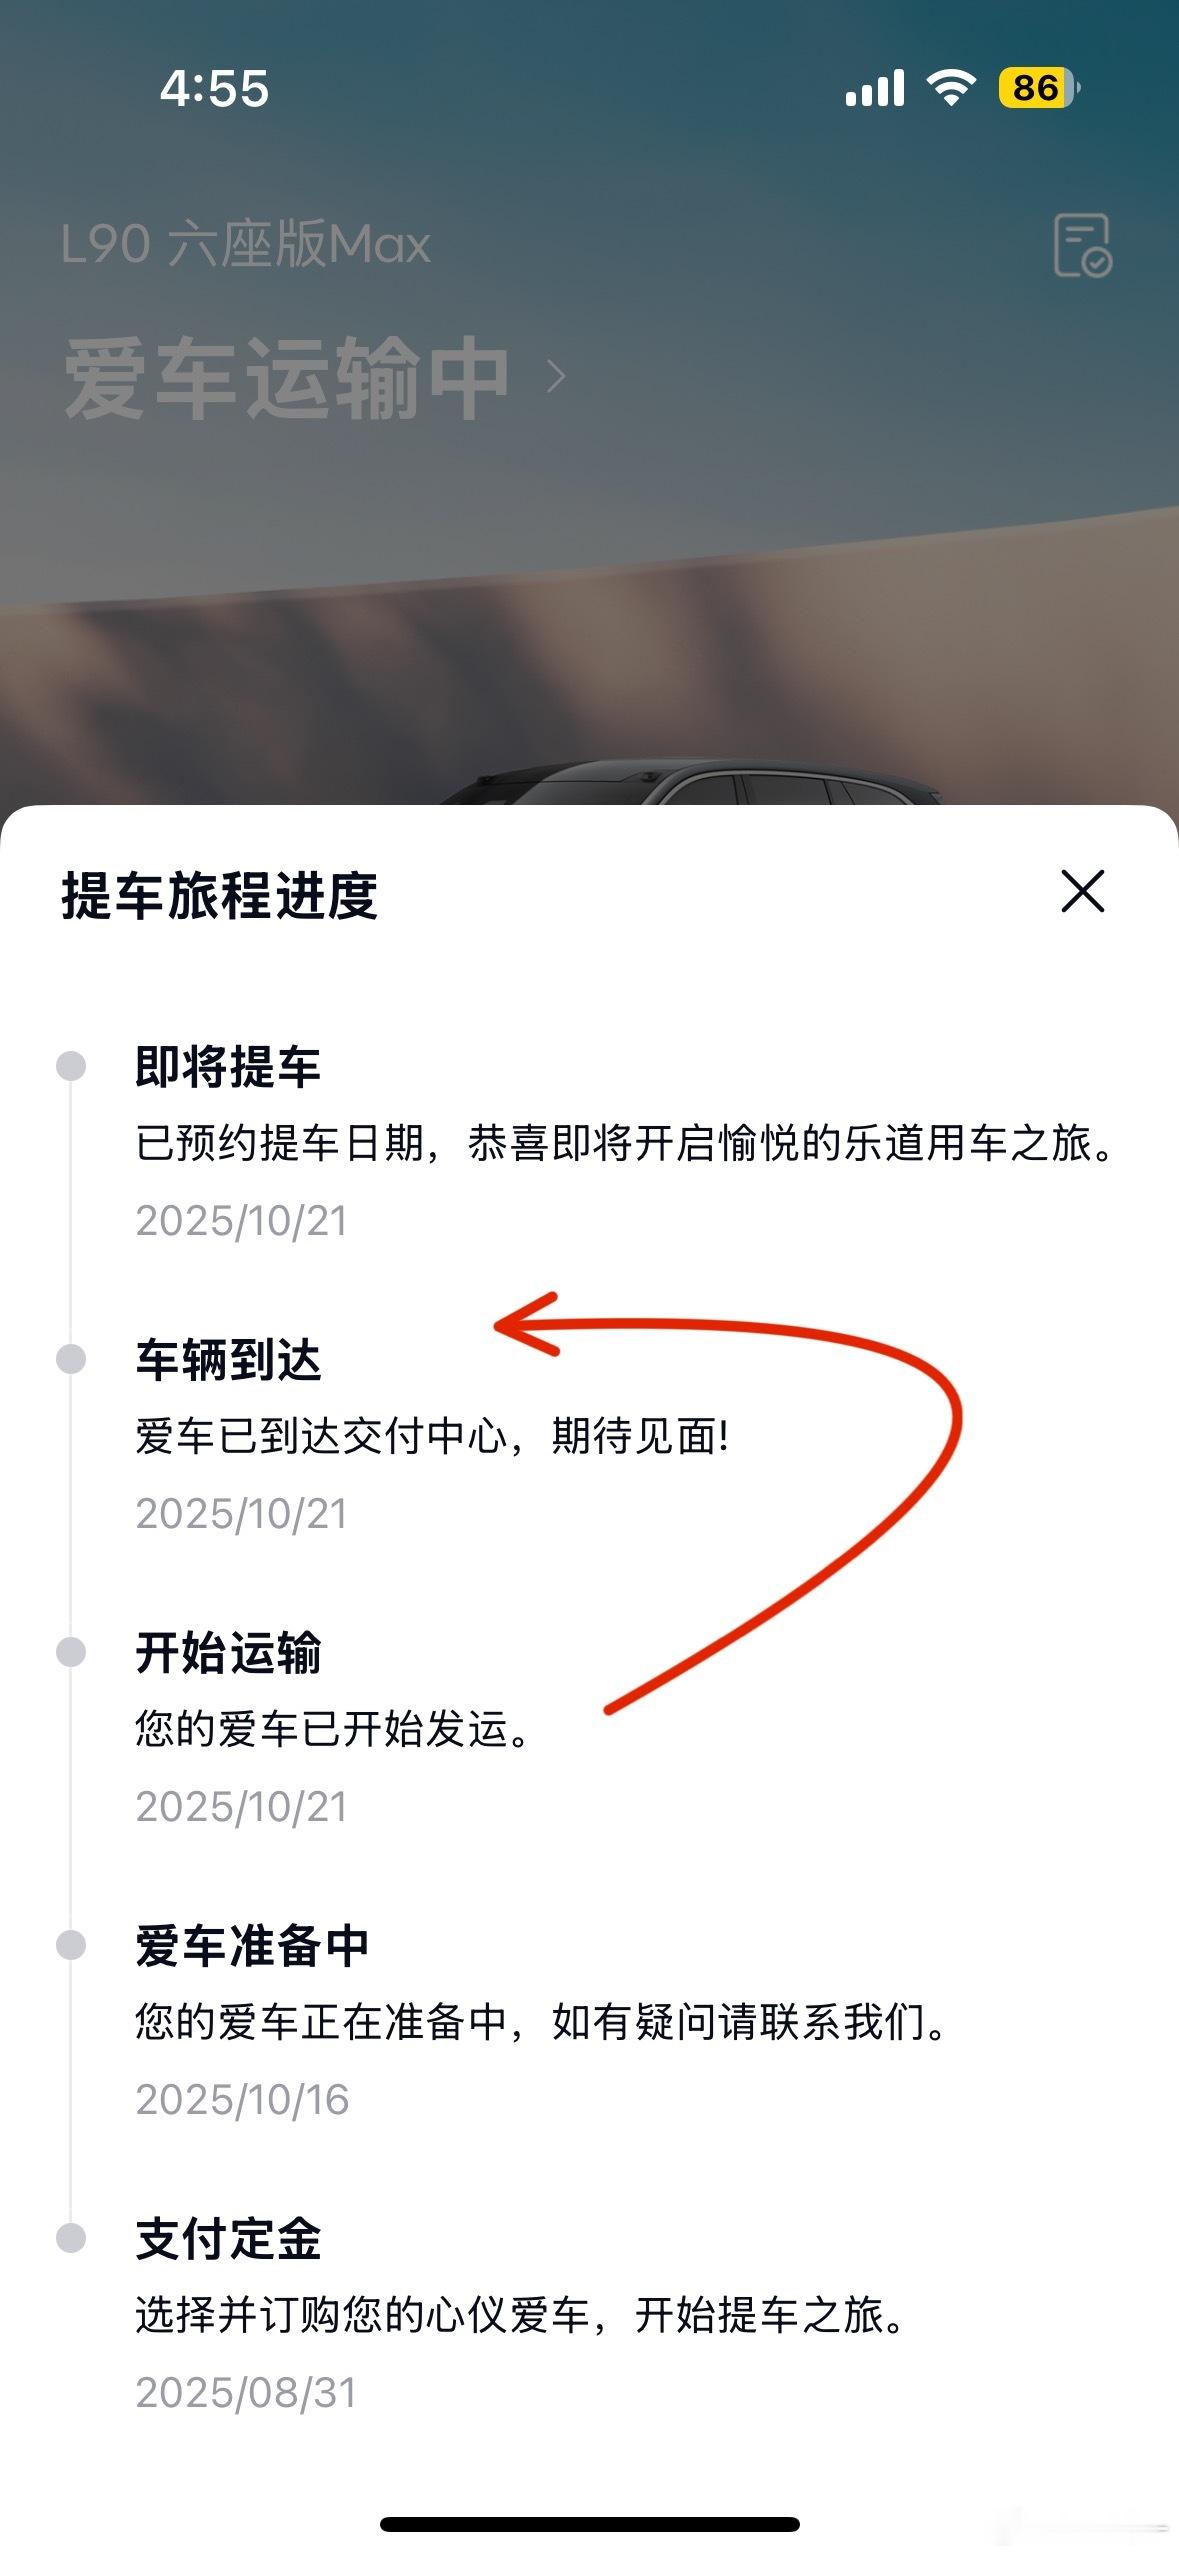Tap the 4:55 clock in status bar

[x=214, y=89]
